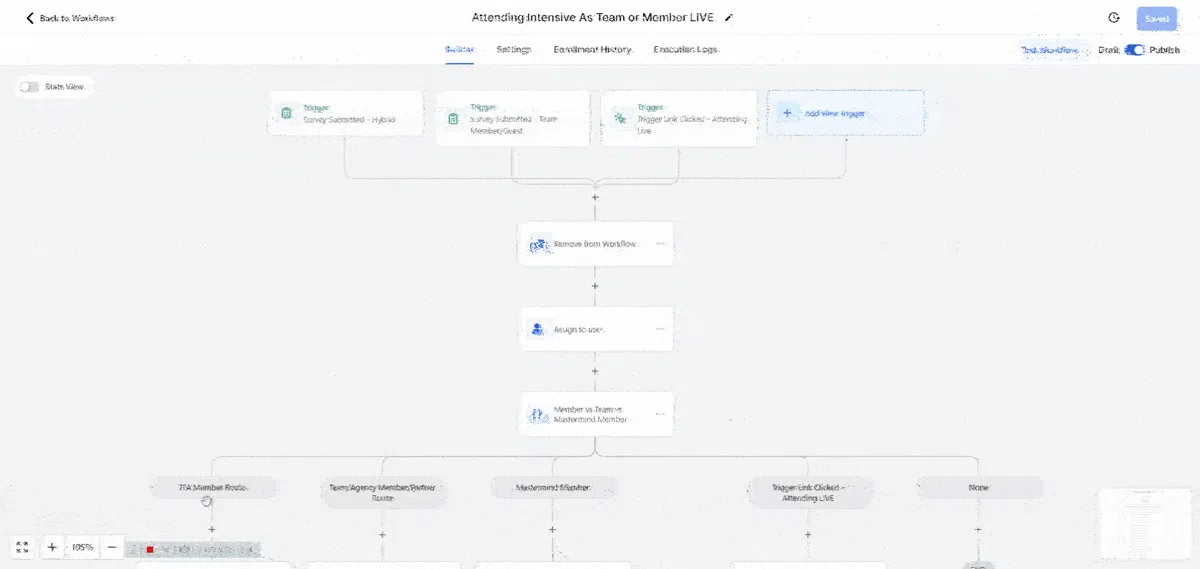Image resolution: width=1200 pixels, height=569 pixels.
Task: Open Survey Submitted - Team Member/Guest trigger
Action: (x=512, y=119)
